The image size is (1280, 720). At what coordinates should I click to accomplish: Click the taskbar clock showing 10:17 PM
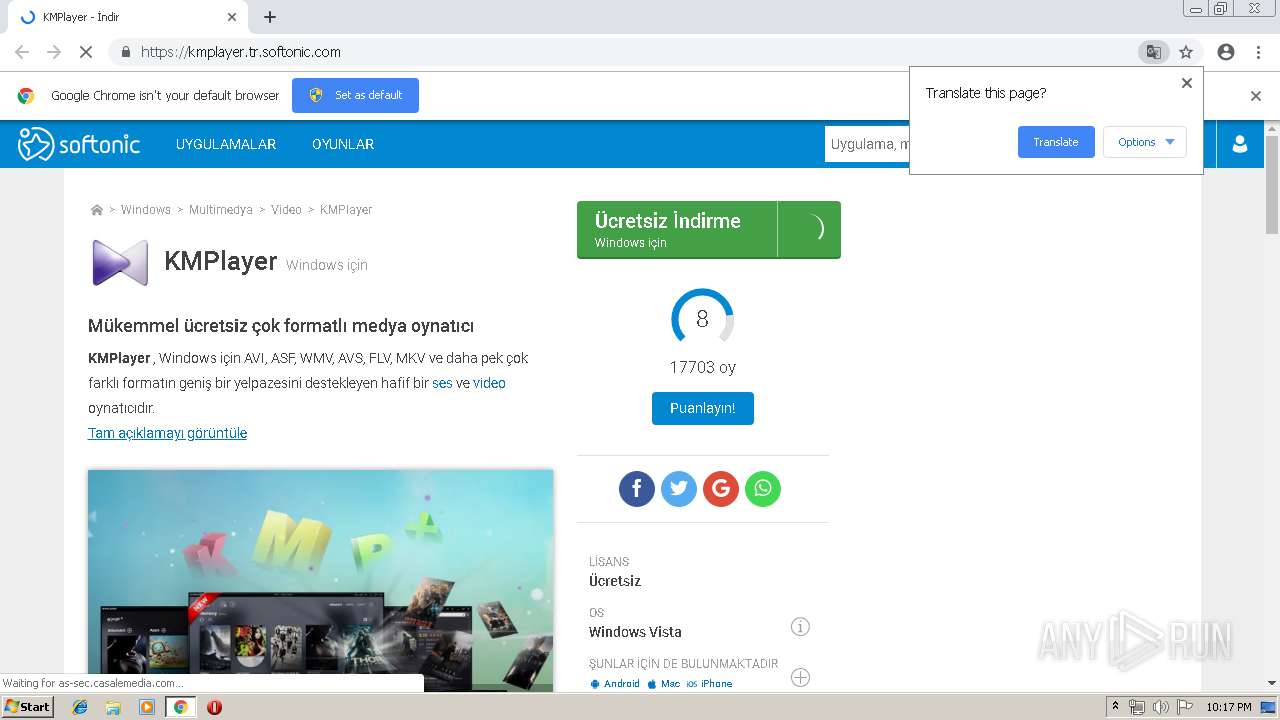point(1229,707)
